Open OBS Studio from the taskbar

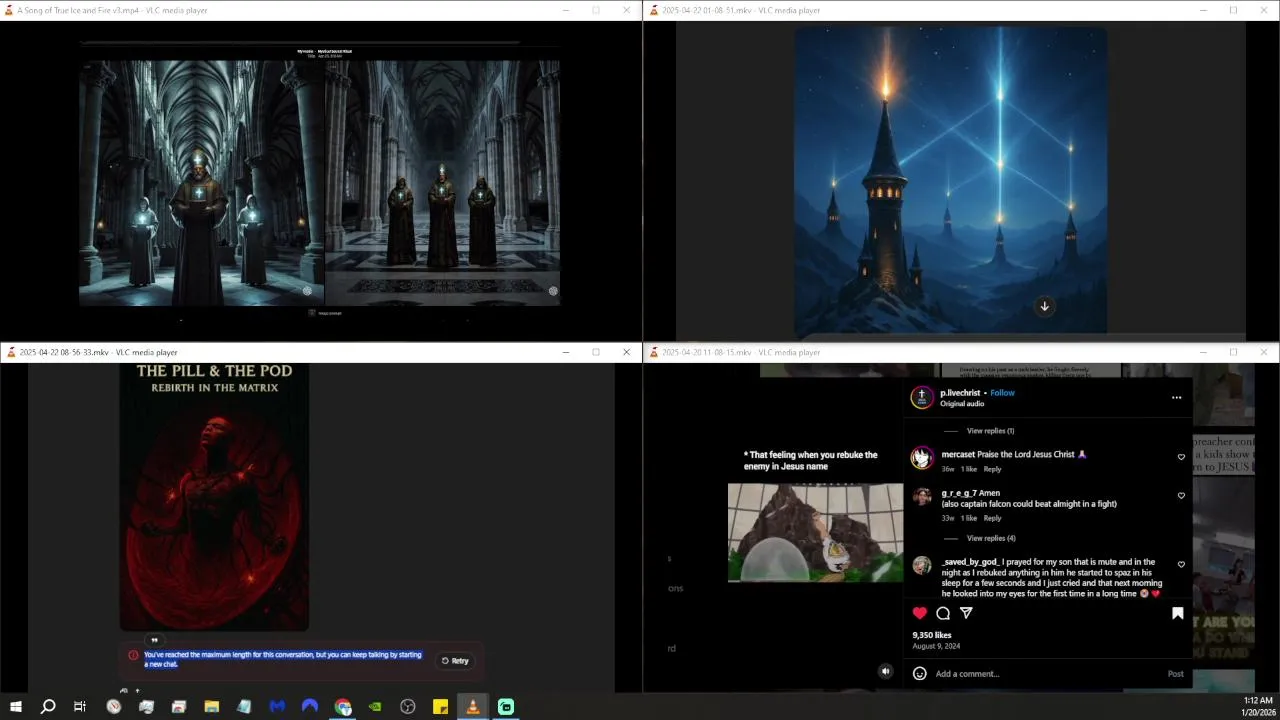tap(408, 707)
